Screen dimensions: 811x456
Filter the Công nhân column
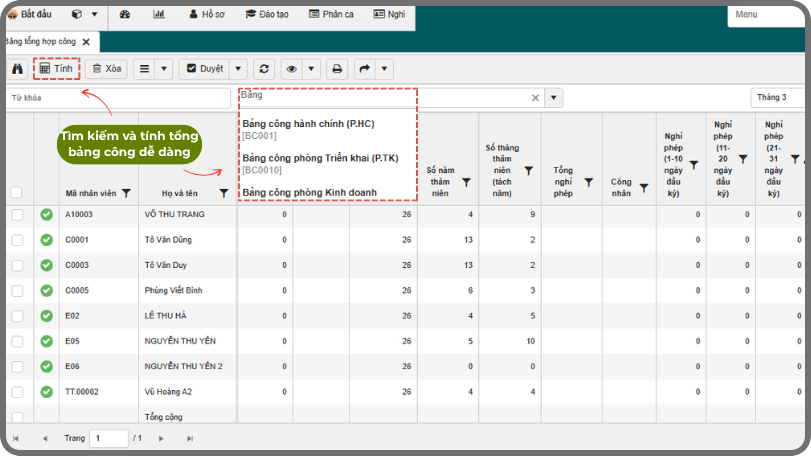[644, 188]
